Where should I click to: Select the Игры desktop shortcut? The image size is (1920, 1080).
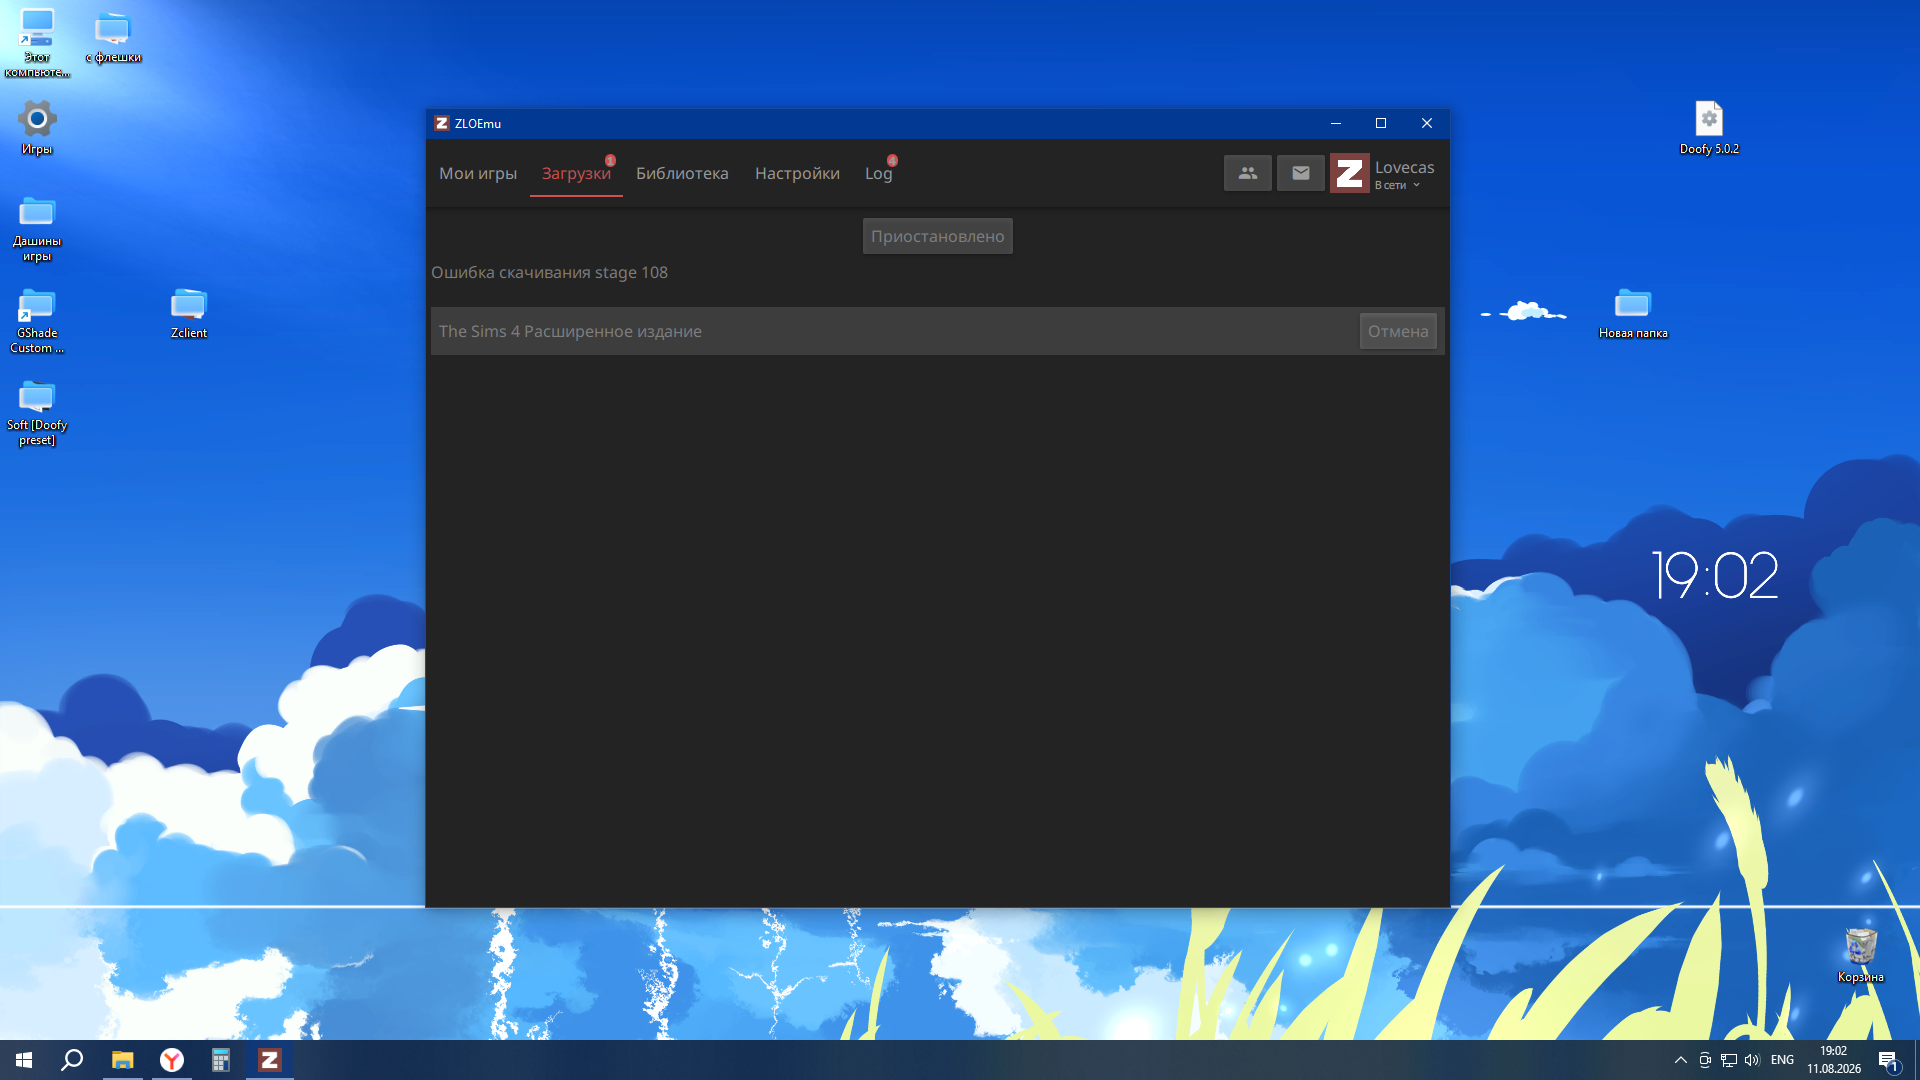[37, 127]
